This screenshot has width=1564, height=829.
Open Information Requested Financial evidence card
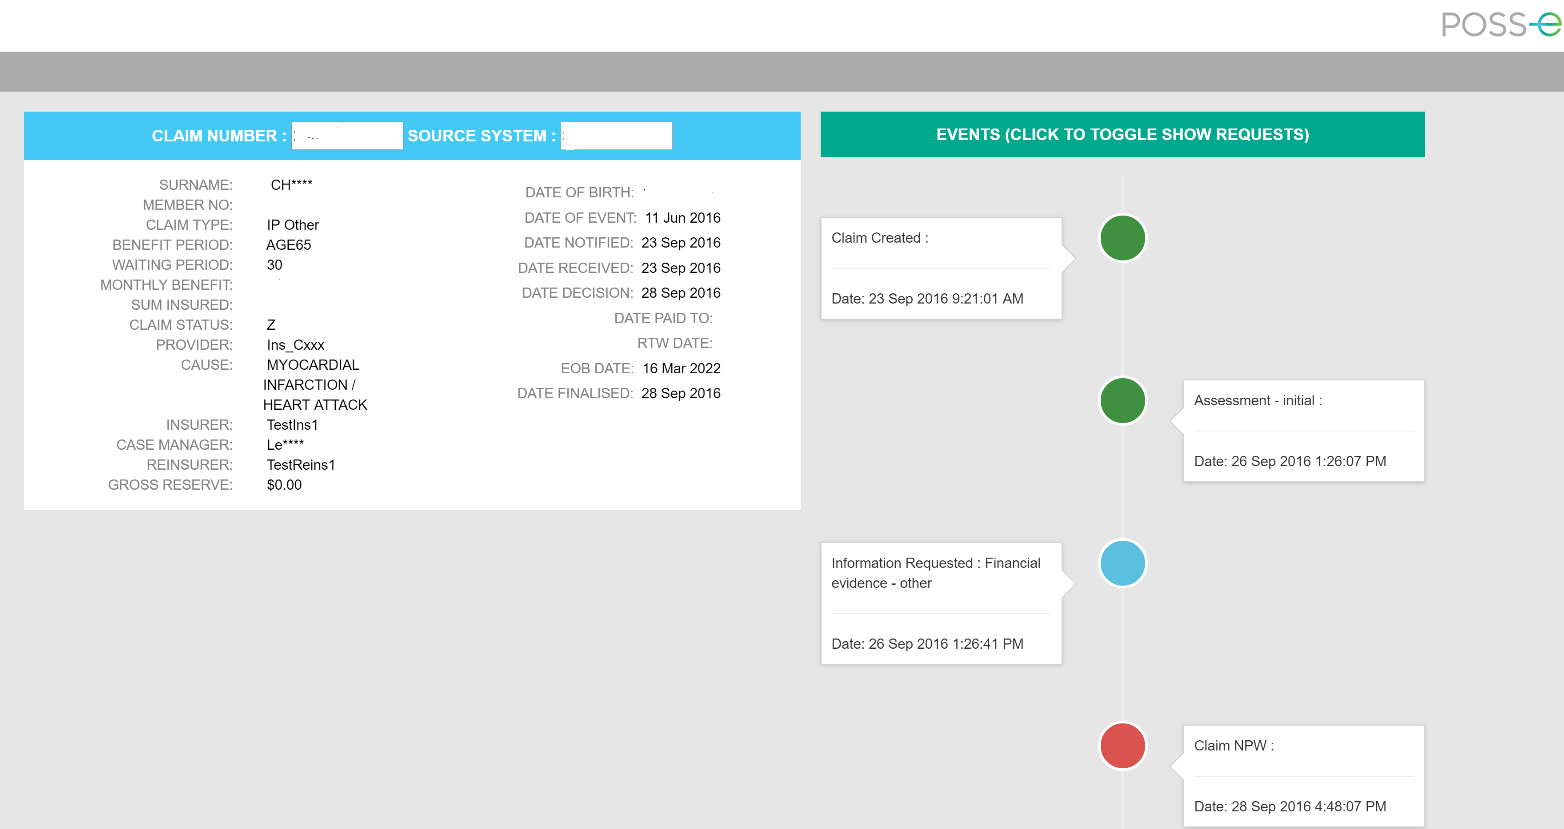[x=940, y=603]
